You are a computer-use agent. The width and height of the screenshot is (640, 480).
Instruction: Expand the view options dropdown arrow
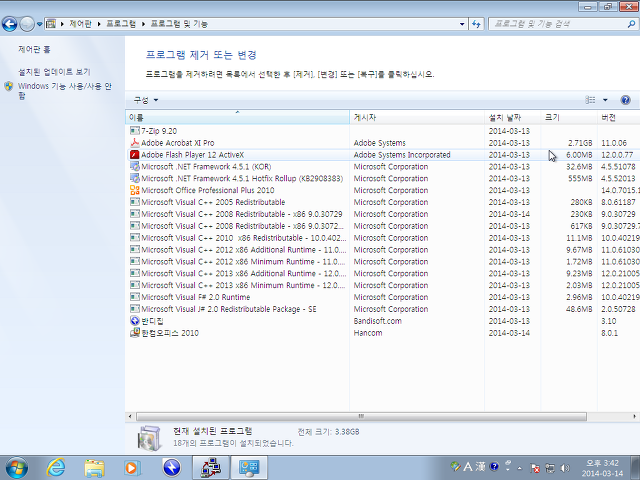(605, 100)
